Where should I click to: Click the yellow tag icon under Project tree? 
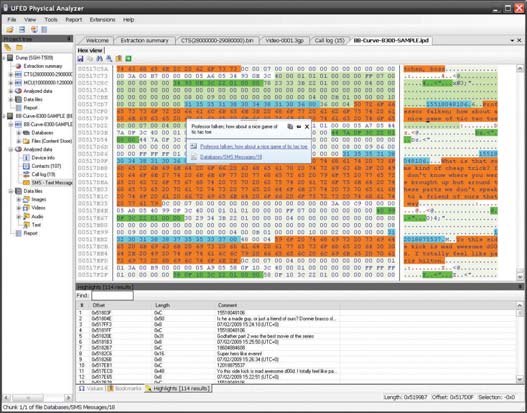click(x=8, y=47)
